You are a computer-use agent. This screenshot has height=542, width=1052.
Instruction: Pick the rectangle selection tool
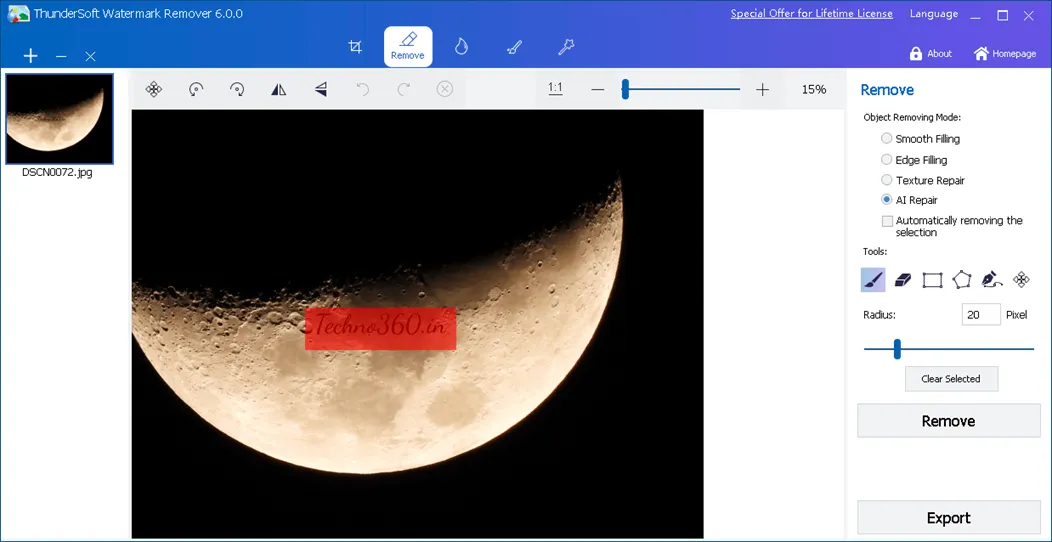coord(932,280)
